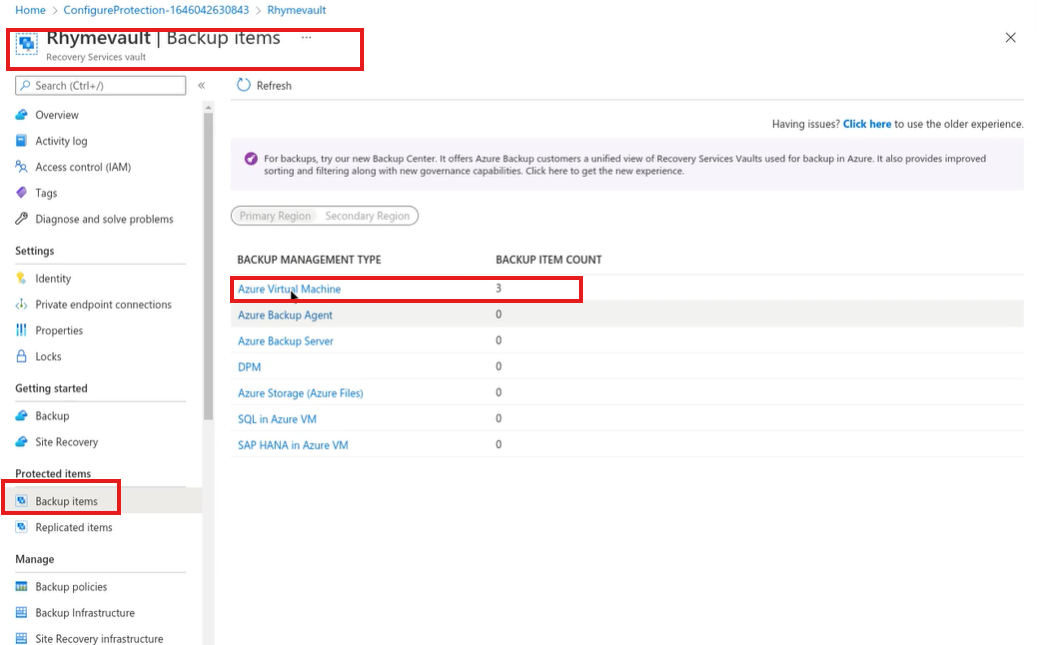Click the Site Recovery cloud icon

(x=22, y=441)
